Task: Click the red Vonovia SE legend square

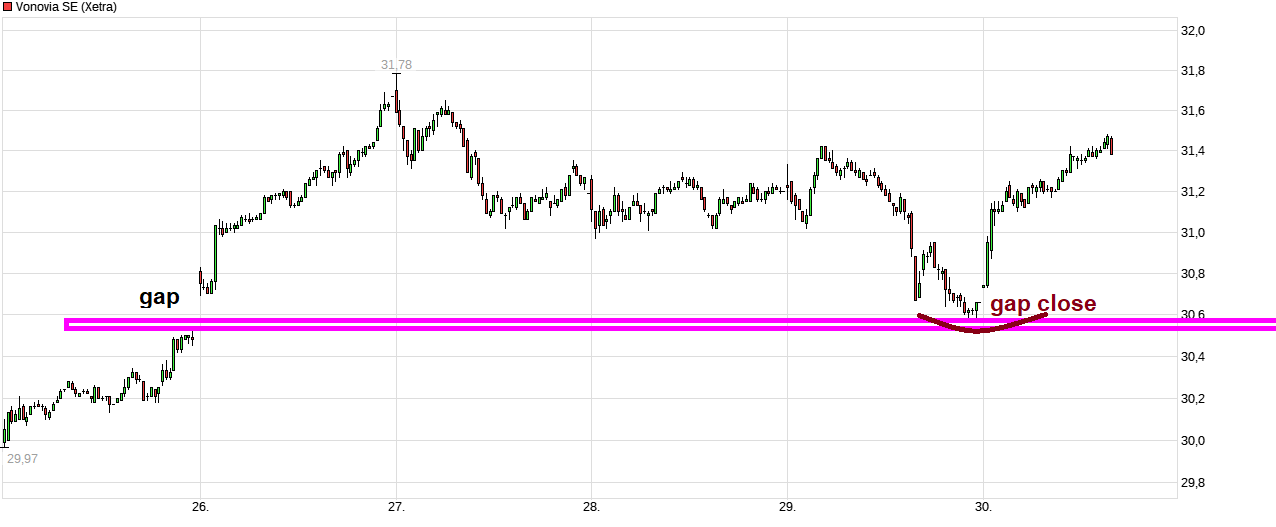Action: pyautogui.click(x=8, y=7)
